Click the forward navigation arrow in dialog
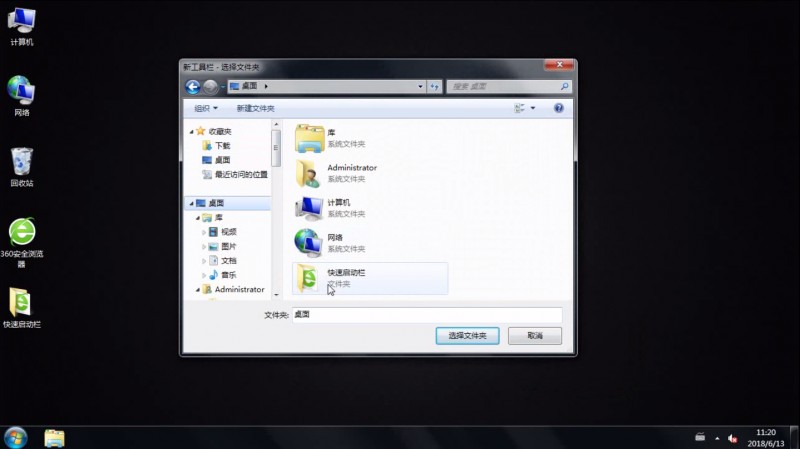This screenshot has height=449, width=800. coord(210,87)
